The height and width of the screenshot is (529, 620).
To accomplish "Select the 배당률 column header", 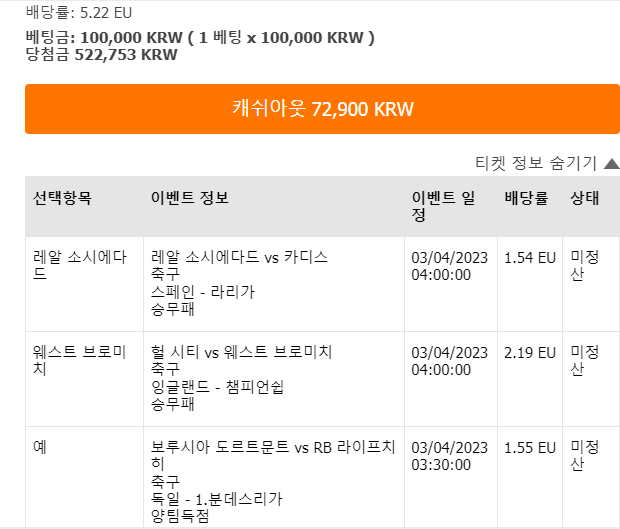I will [526, 198].
